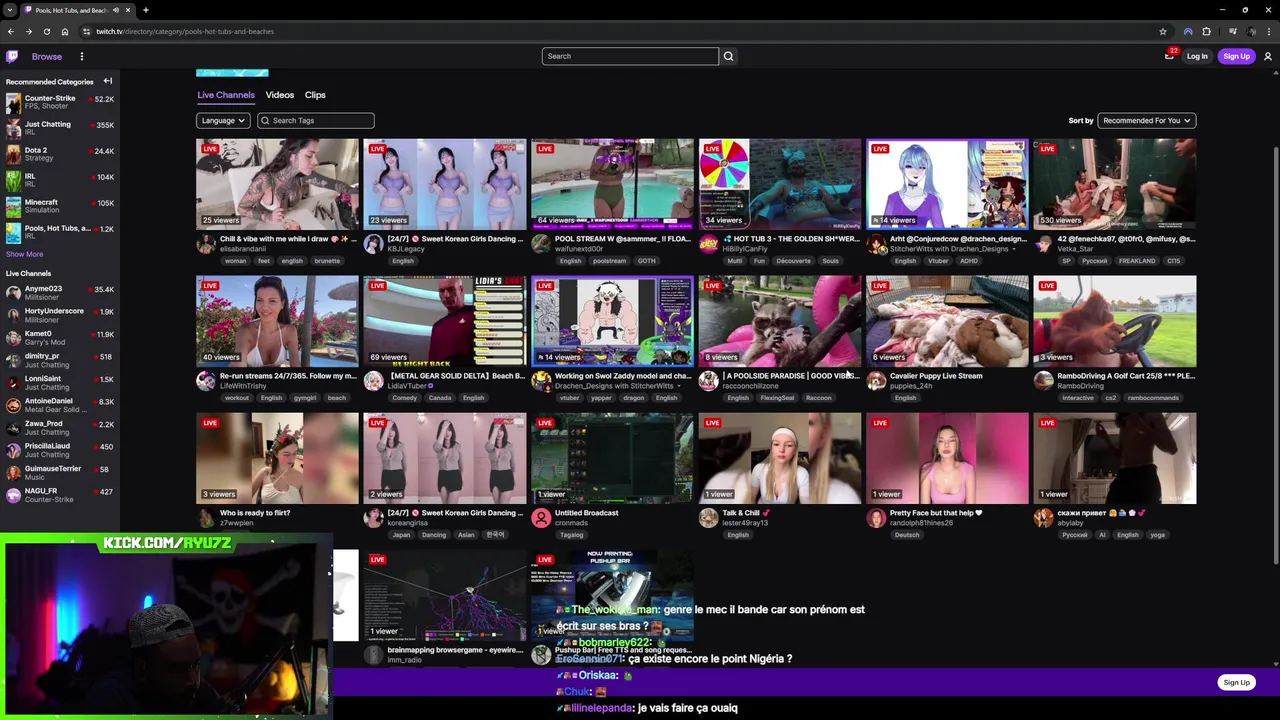The height and width of the screenshot is (720, 1280).
Task: Click the LidiaVTuber channel avatar
Action: point(373,380)
